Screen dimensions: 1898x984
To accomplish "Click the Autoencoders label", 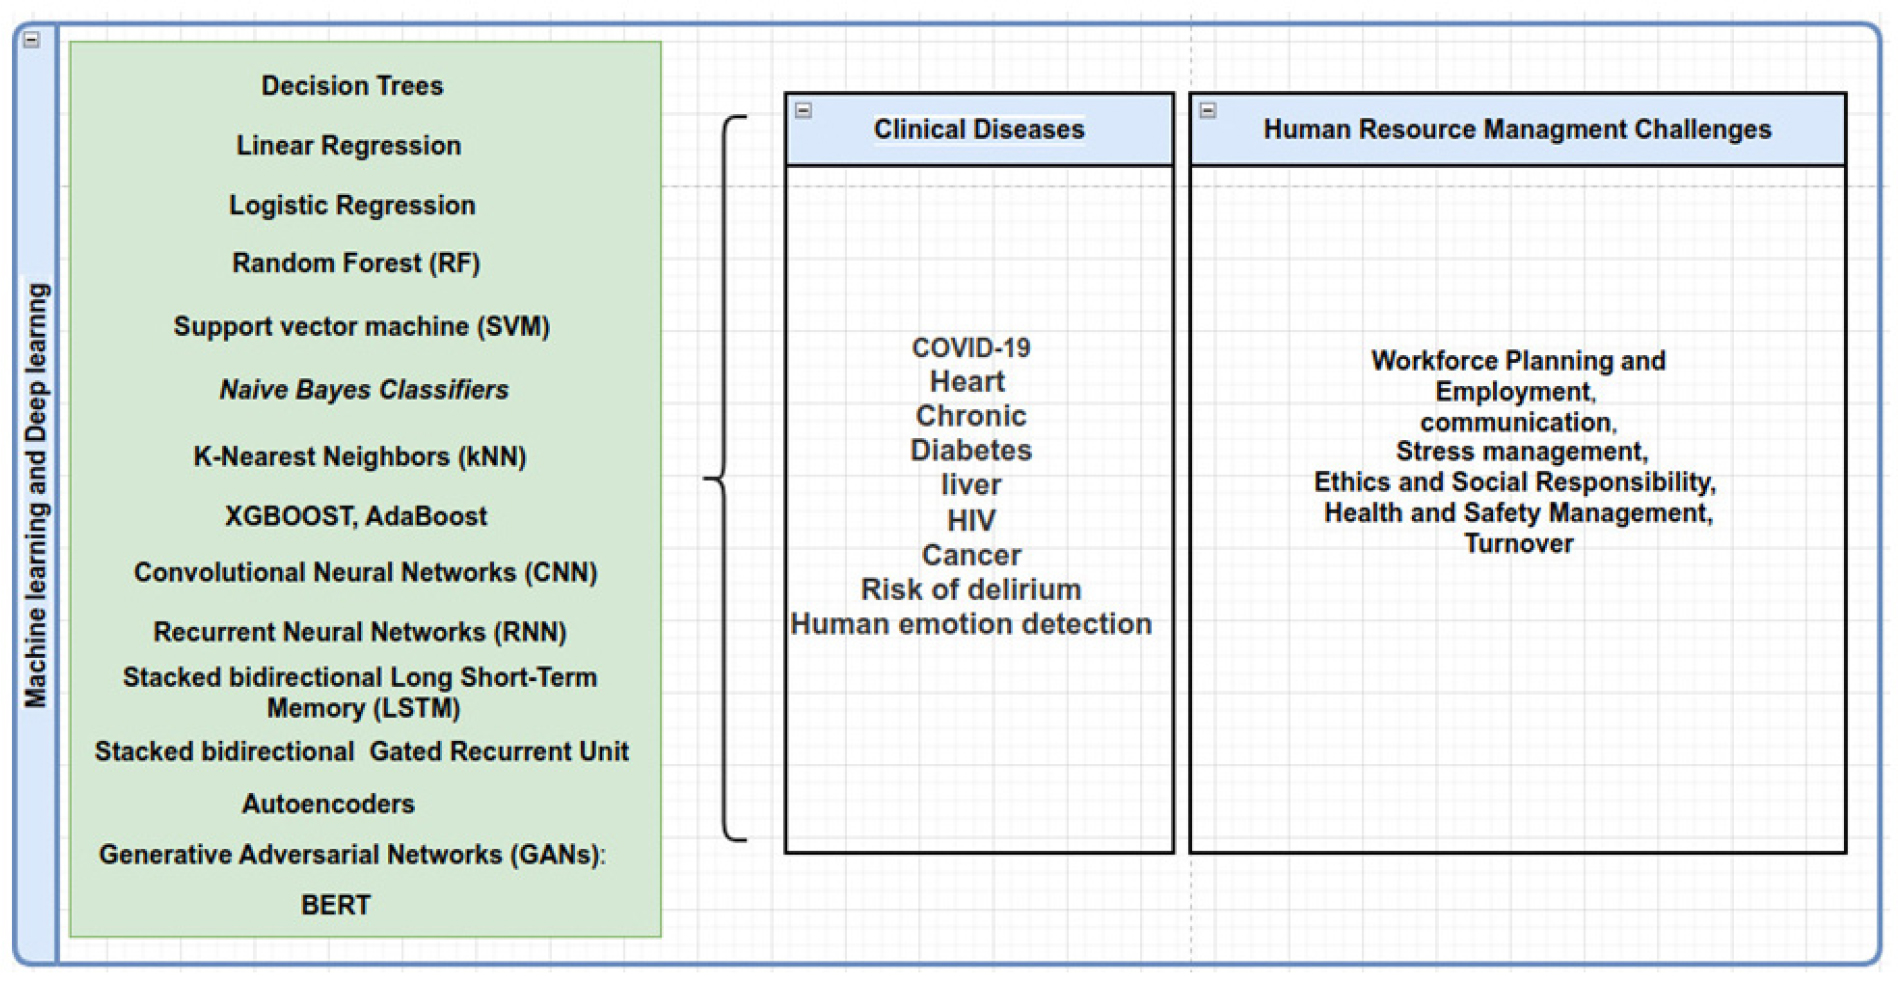I will click(328, 804).
